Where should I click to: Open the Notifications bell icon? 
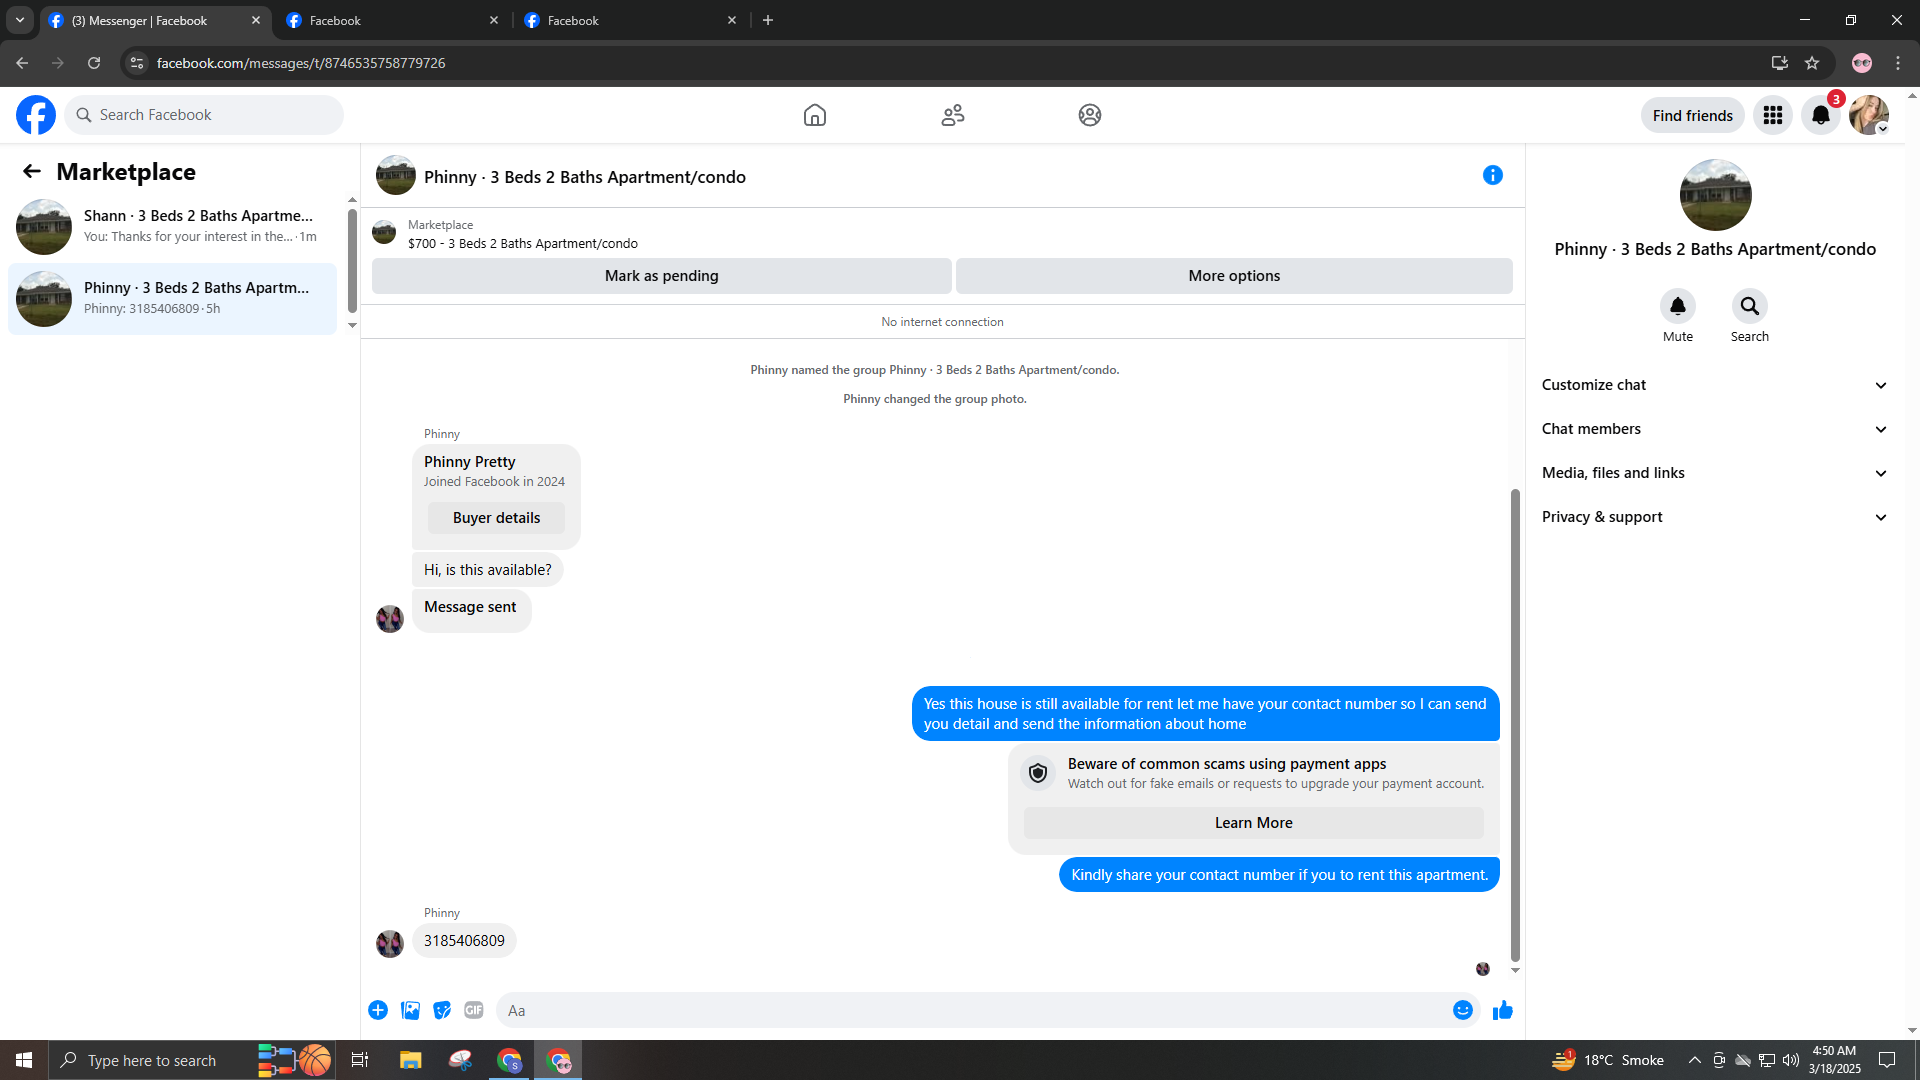(1820, 115)
